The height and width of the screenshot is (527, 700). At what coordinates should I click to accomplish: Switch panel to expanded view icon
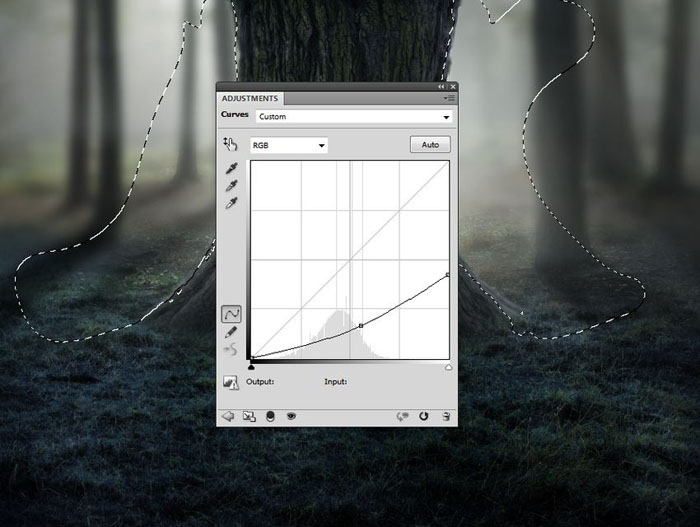249,416
